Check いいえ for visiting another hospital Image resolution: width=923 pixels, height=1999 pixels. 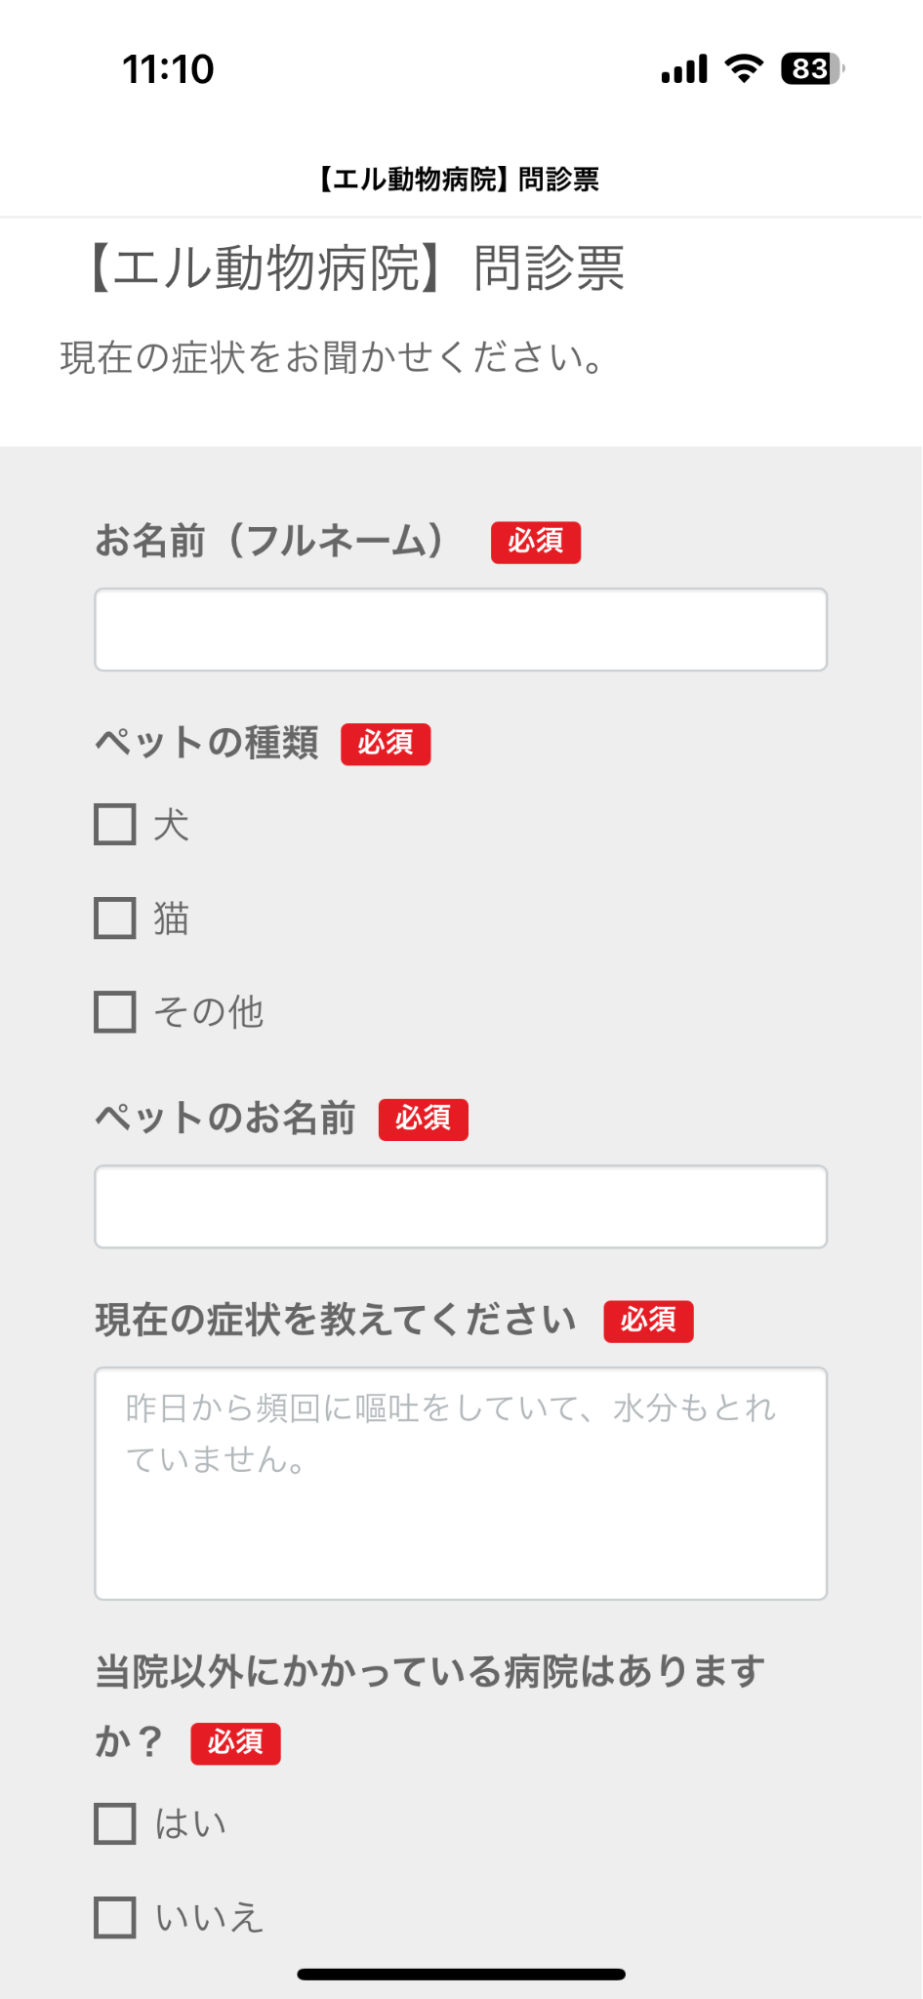click(x=114, y=1916)
